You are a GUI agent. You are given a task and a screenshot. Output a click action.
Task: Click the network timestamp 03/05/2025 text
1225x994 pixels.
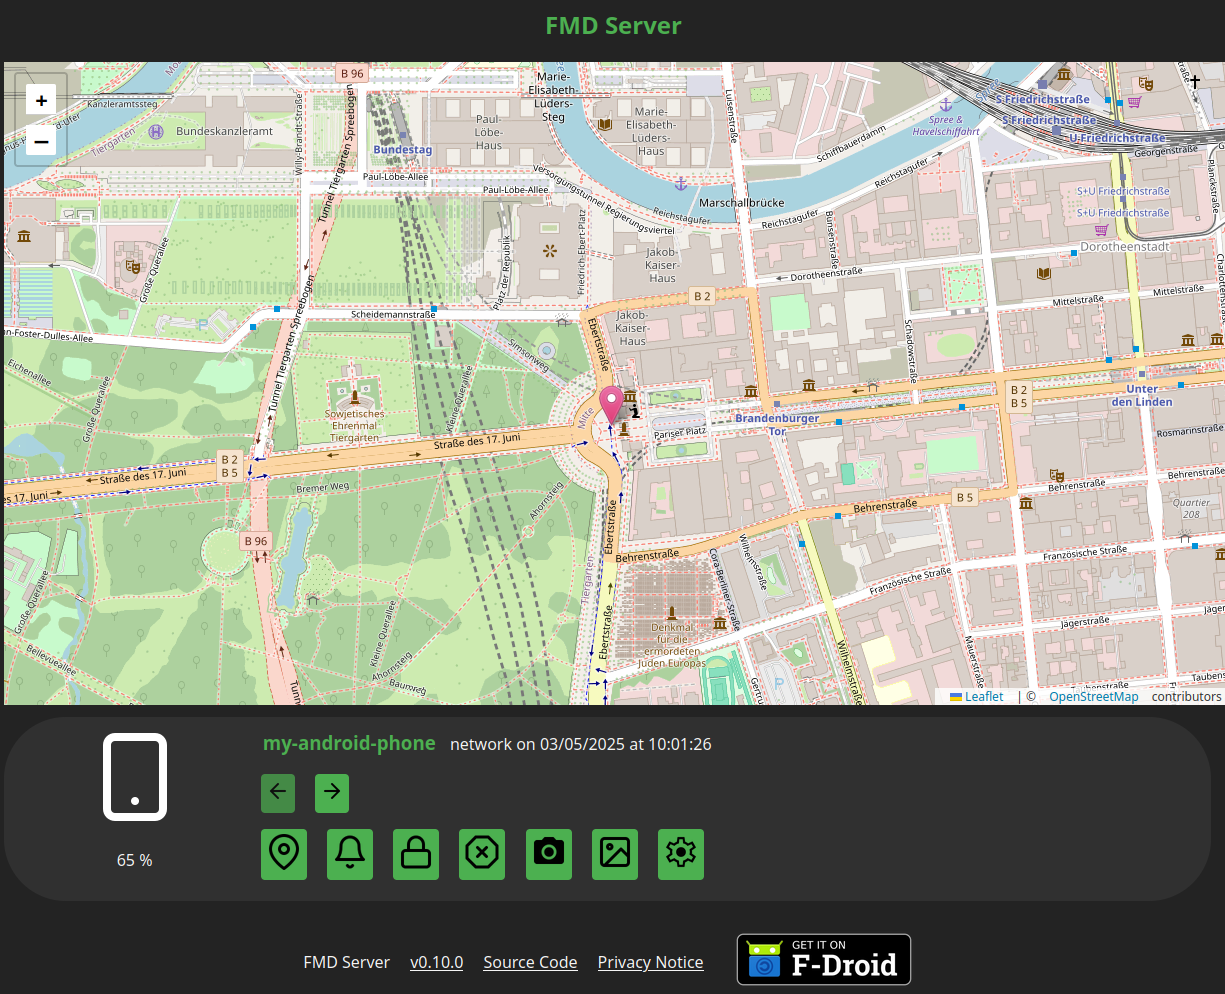click(x=581, y=744)
